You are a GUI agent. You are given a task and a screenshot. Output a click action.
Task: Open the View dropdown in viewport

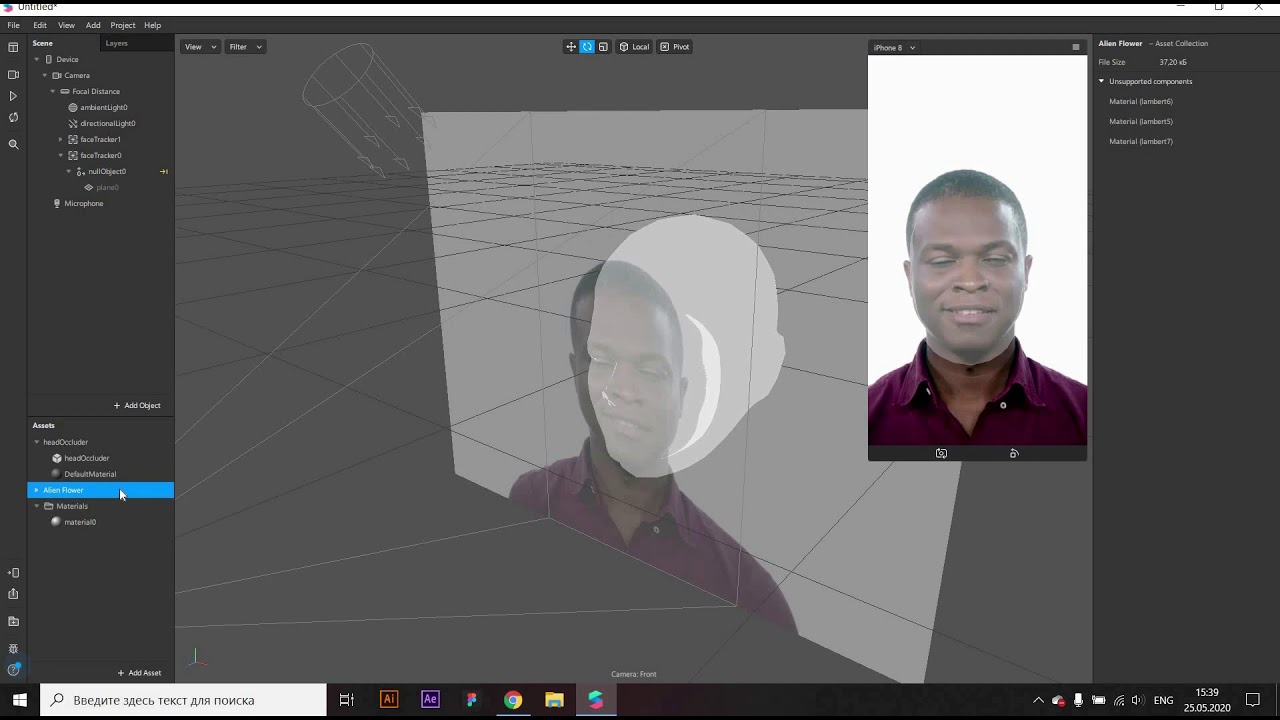tap(200, 47)
